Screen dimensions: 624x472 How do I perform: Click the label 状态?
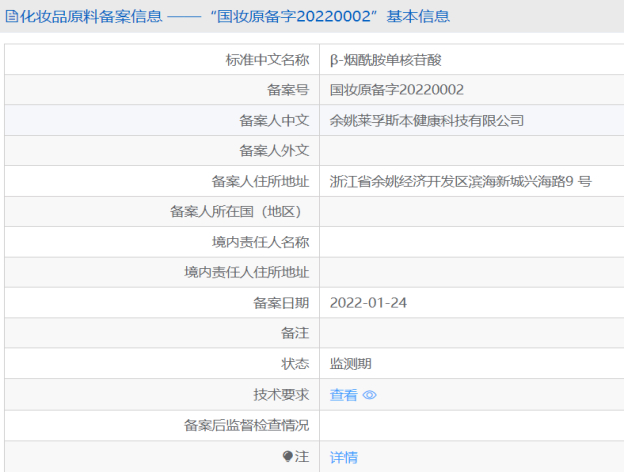pos(295,363)
